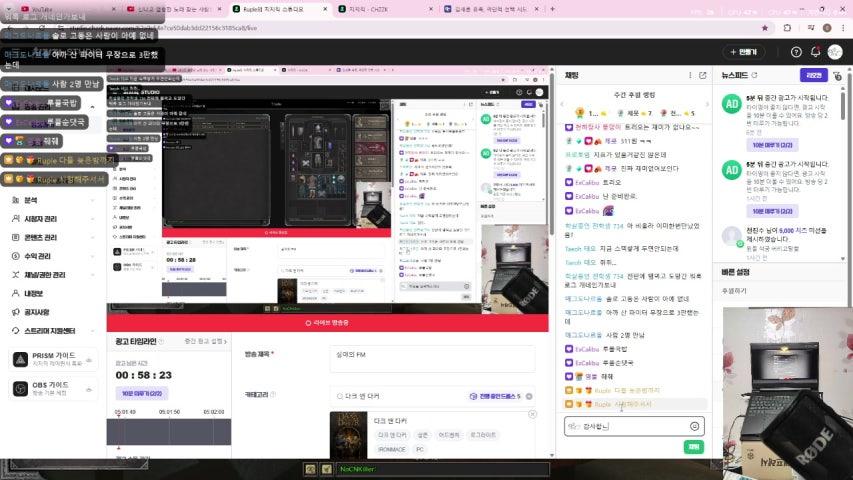Viewport: 853px width, 480px height.
Task: Click the purple button in 뉴스피드 header
Action: click(x=813, y=75)
